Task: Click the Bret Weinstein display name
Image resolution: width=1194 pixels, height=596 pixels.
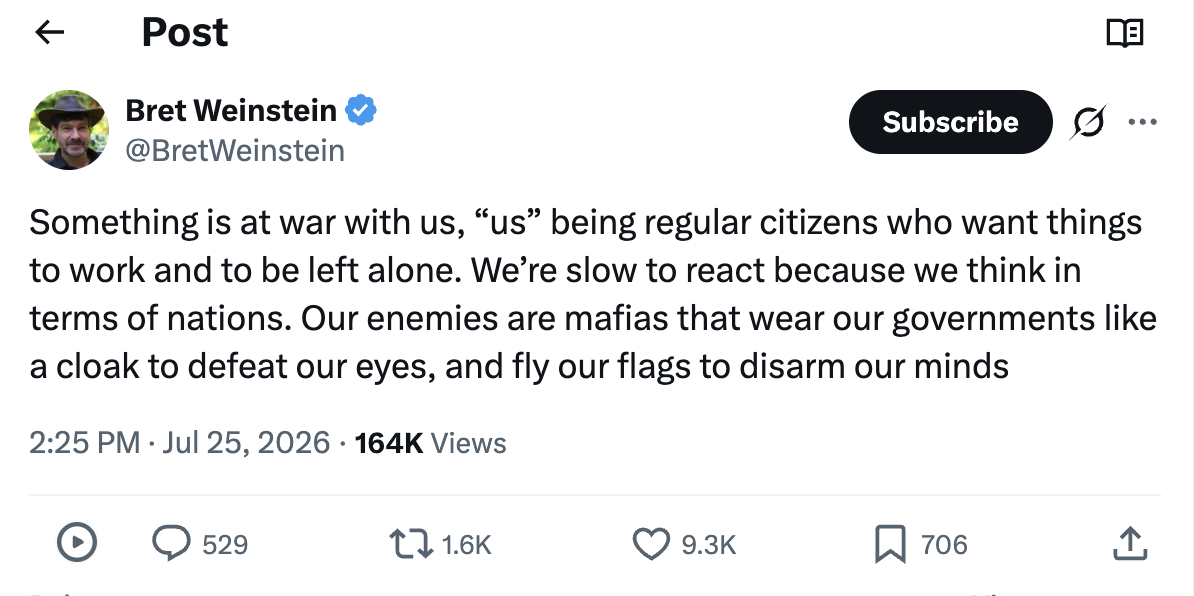Action: 231,111
